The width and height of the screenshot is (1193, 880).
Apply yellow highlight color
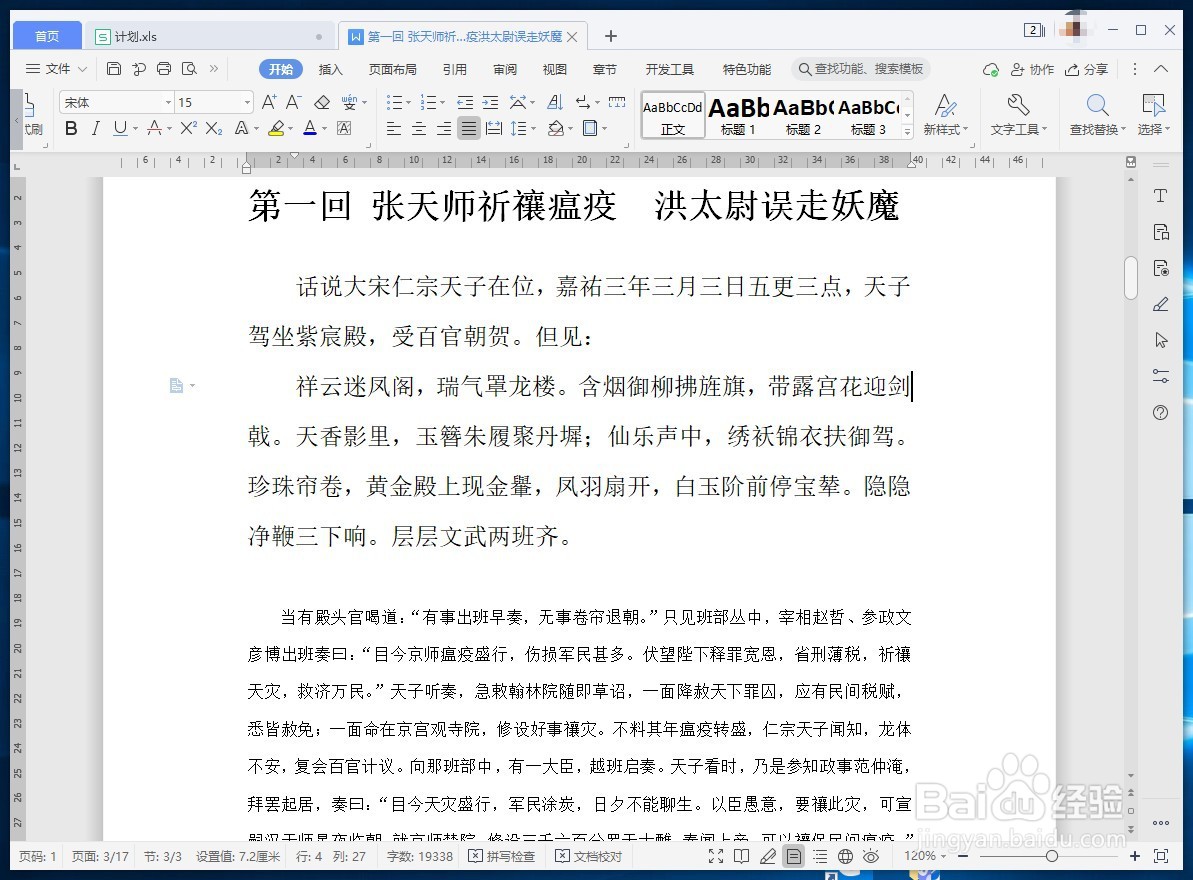coord(275,129)
